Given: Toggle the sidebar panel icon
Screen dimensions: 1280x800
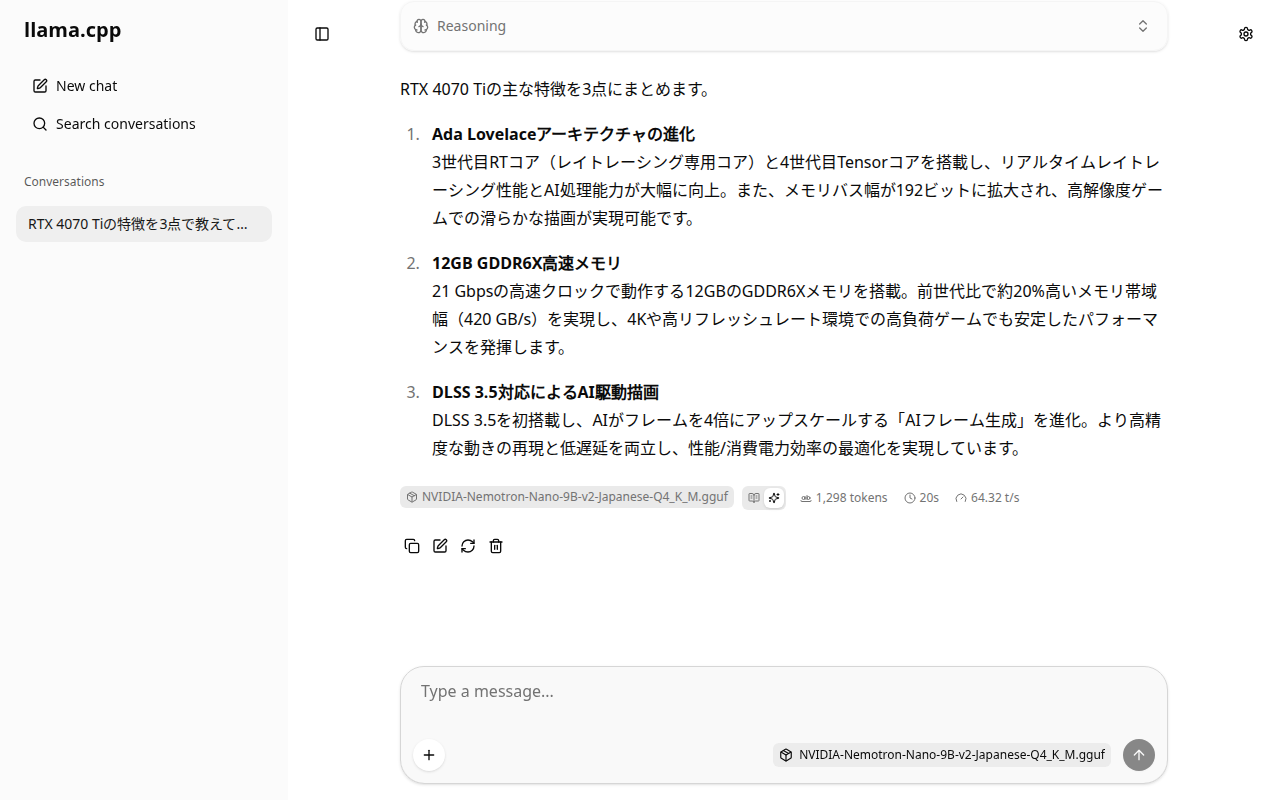Looking at the screenshot, I should (x=322, y=34).
